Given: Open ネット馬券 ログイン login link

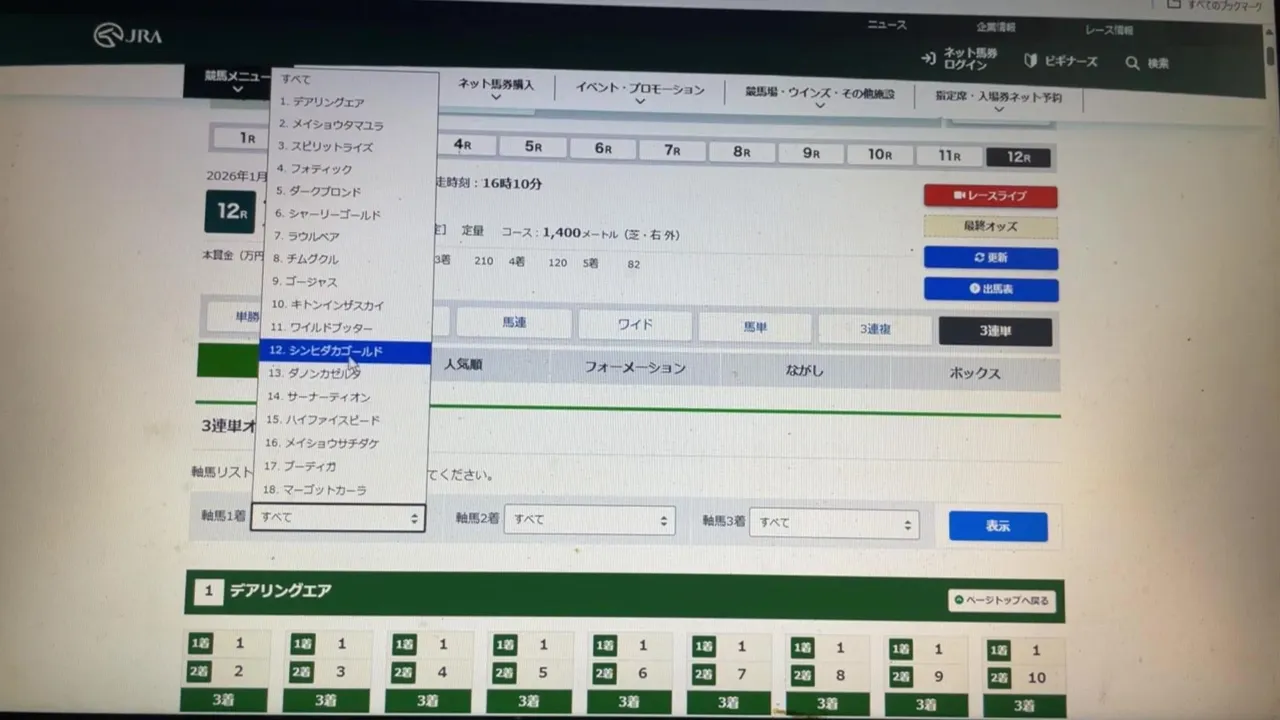Looking at the screenshot, I should pyautogui.click(x=959, y=58).
